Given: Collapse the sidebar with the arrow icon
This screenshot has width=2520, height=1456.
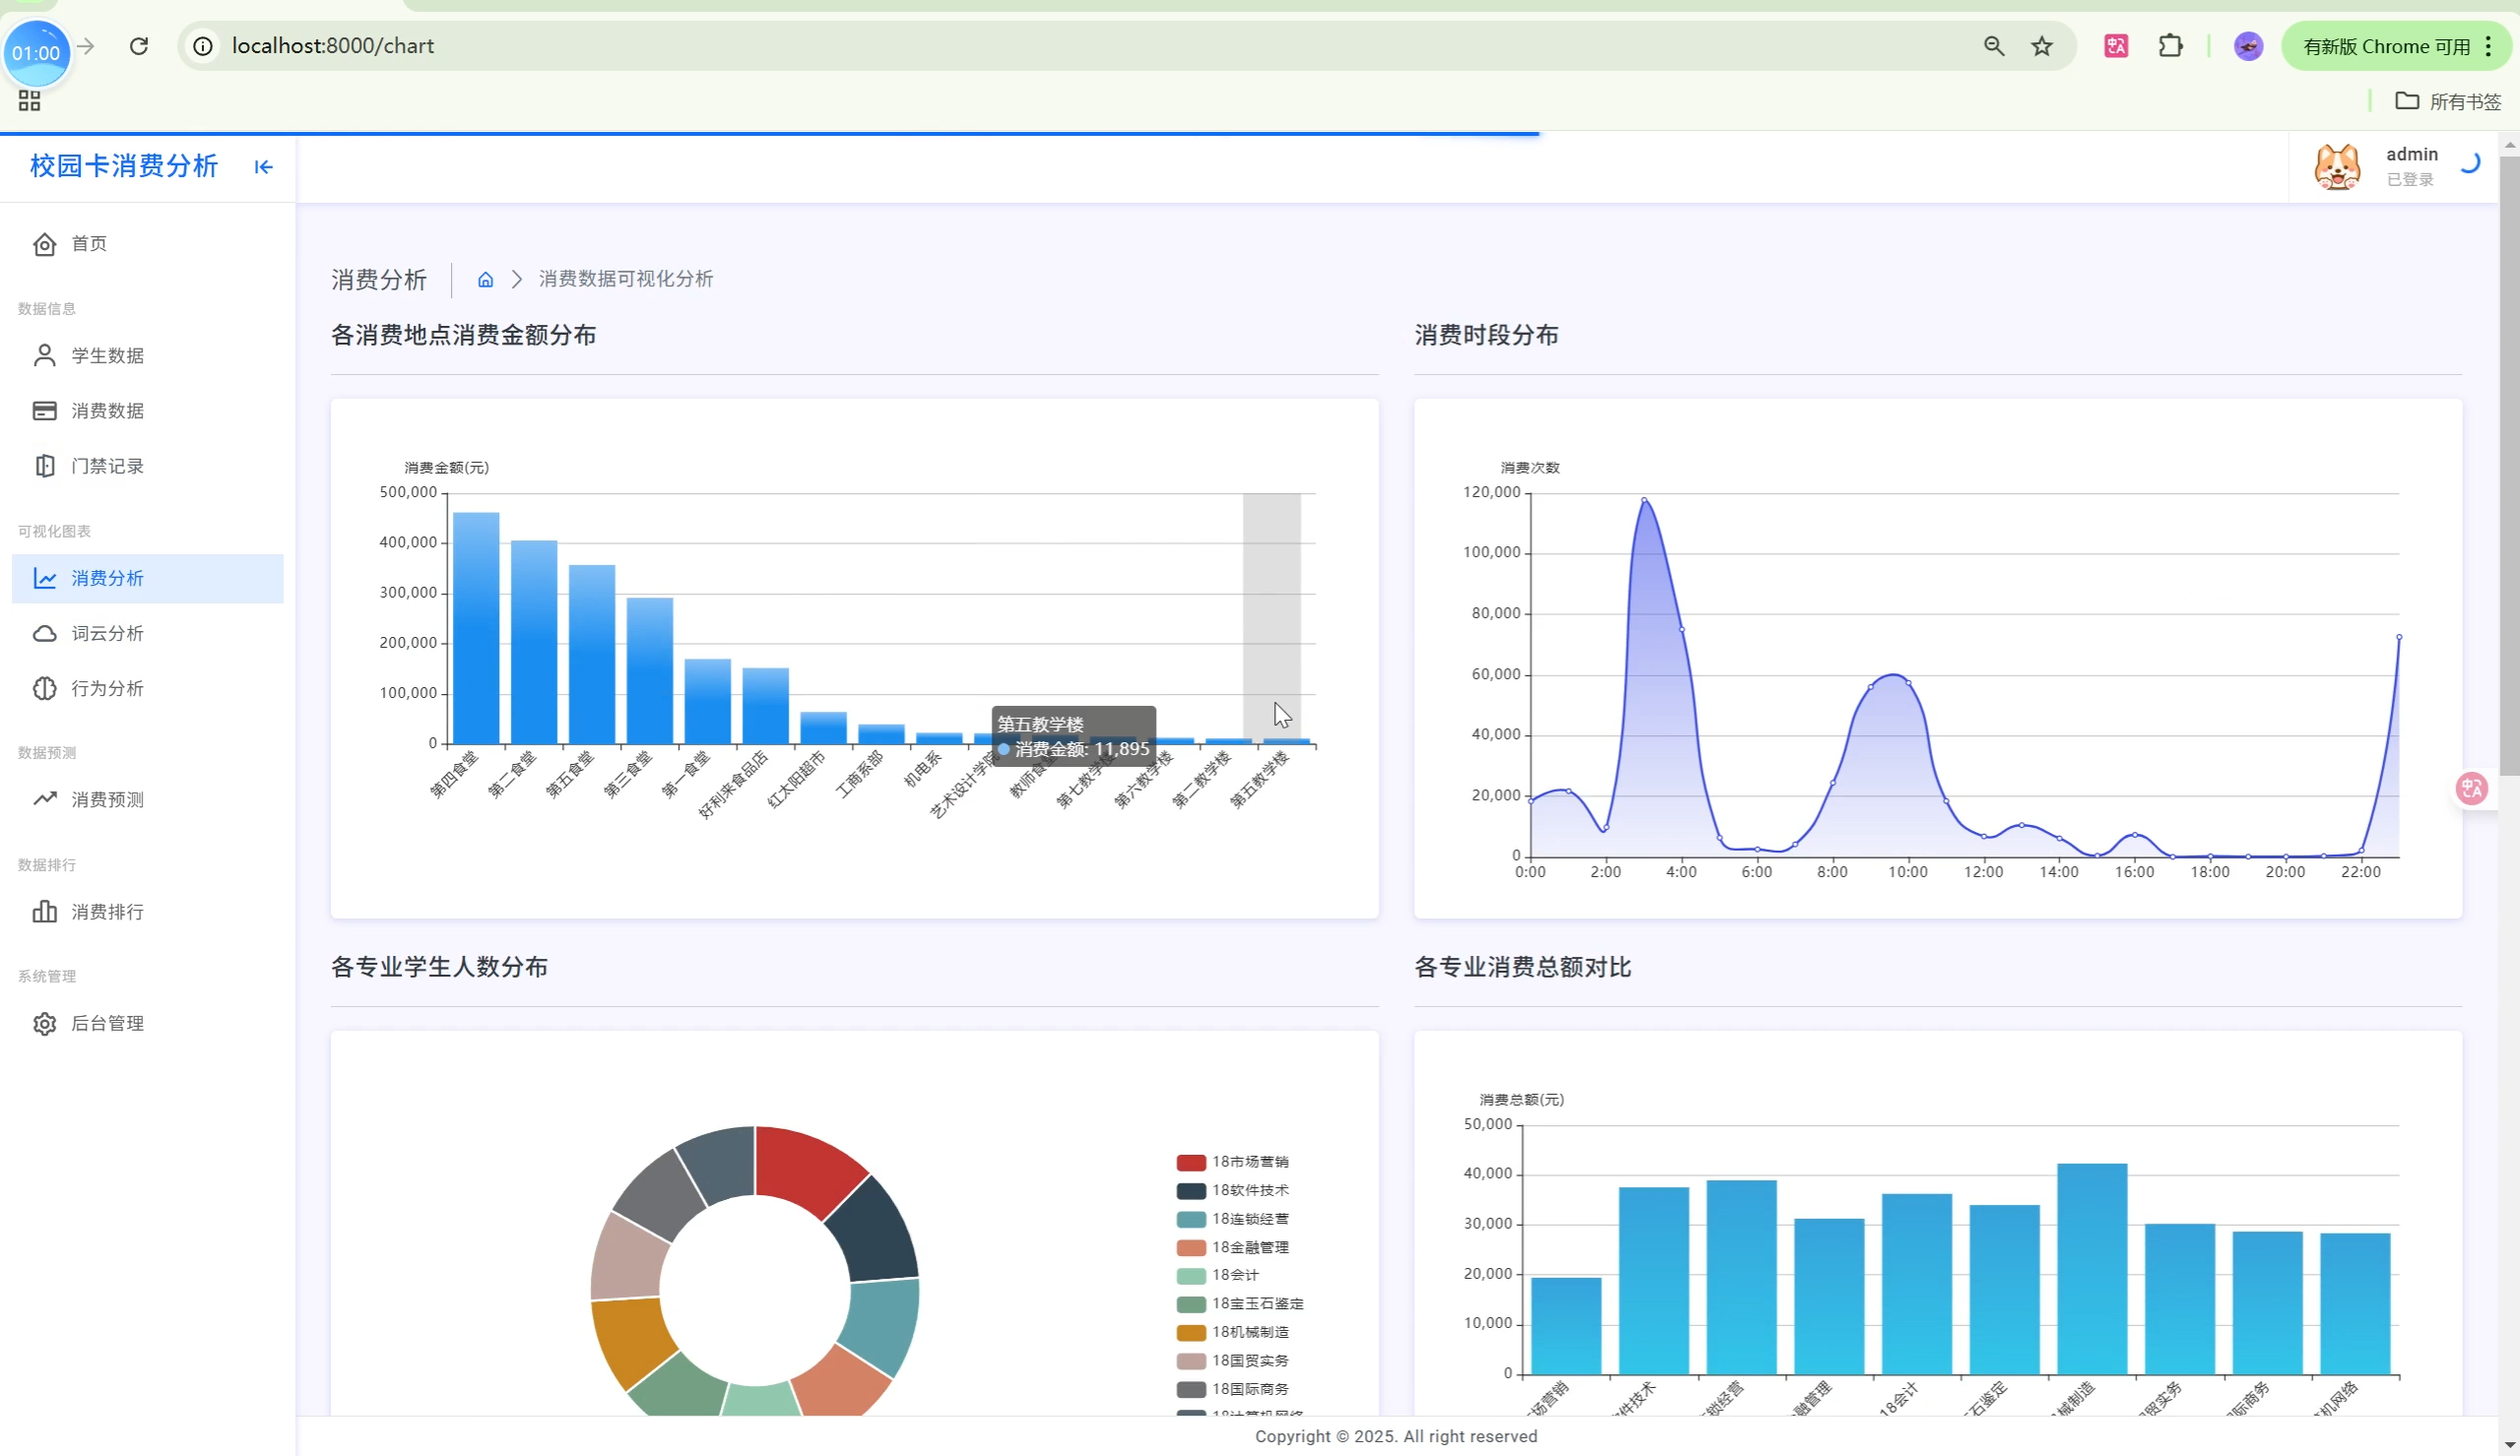Looking at the screenshot, I should click(x=263, y=167).
